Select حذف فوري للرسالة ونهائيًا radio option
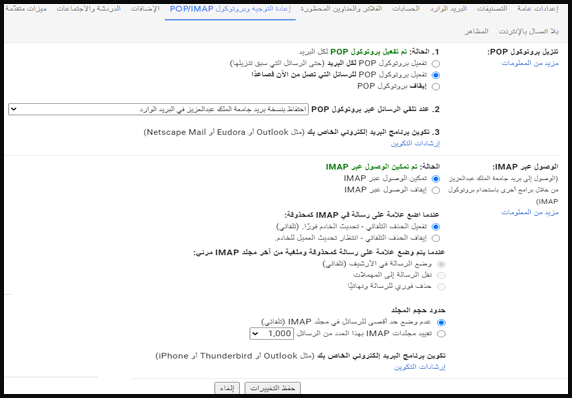 441,287
